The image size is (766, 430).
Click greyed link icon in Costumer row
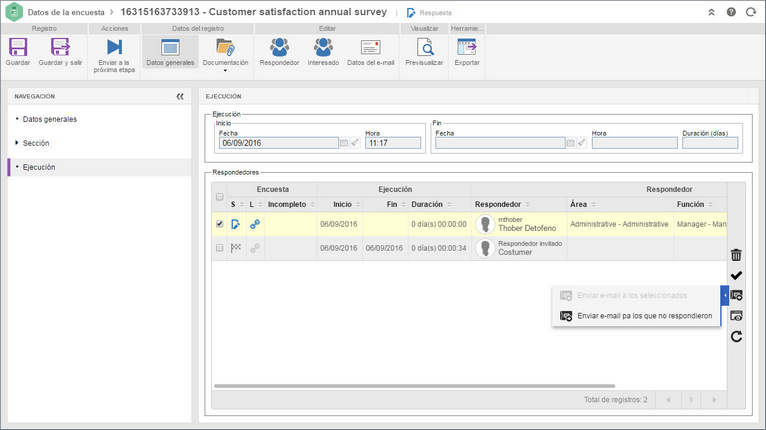(255, 248)
